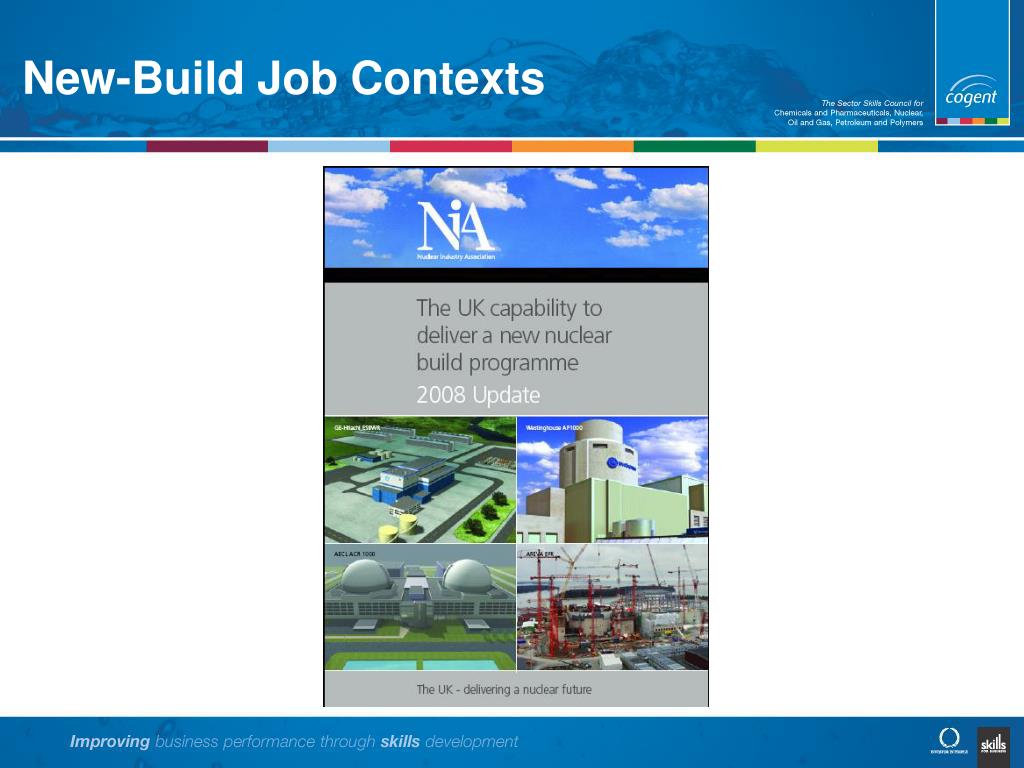The image size is (1024, 768).
Task: Click the 'Oil and Gas, Petroleum and Polymers' line
Action: (856, 122)
